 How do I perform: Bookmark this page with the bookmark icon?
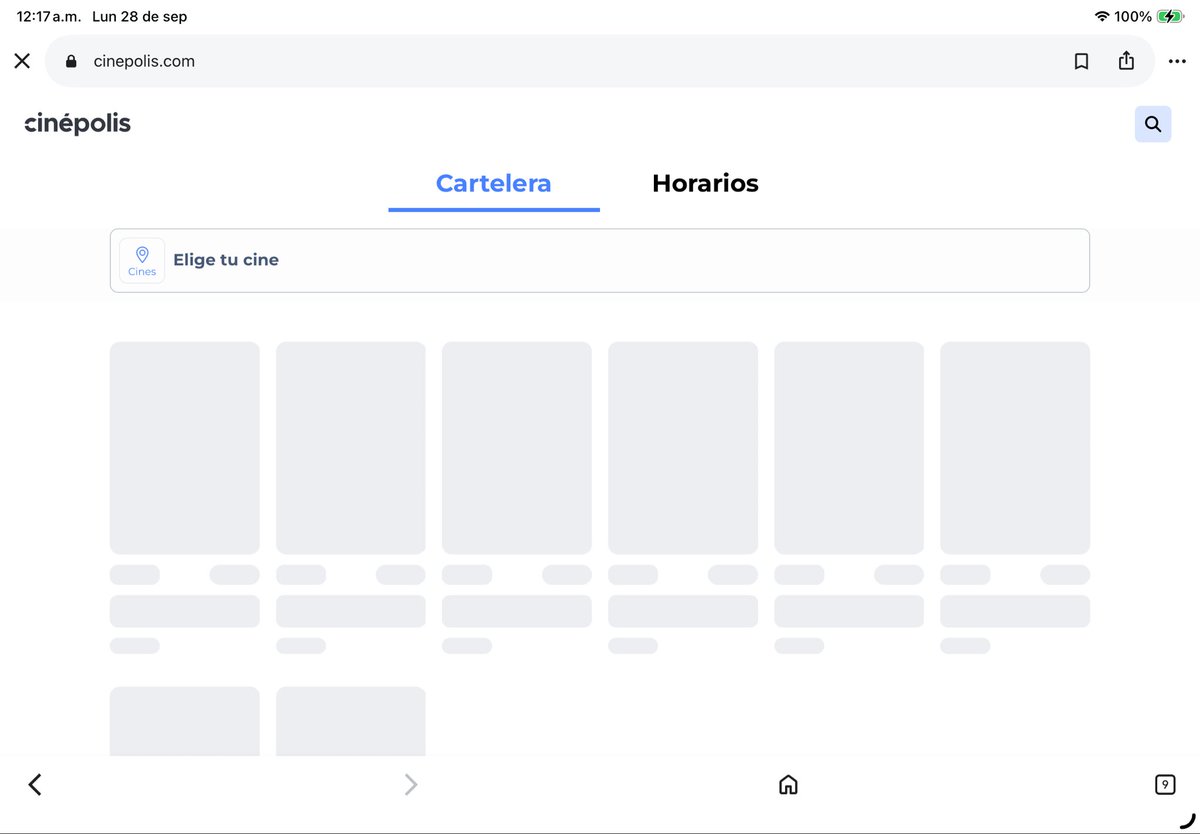tap(1081, 61)
